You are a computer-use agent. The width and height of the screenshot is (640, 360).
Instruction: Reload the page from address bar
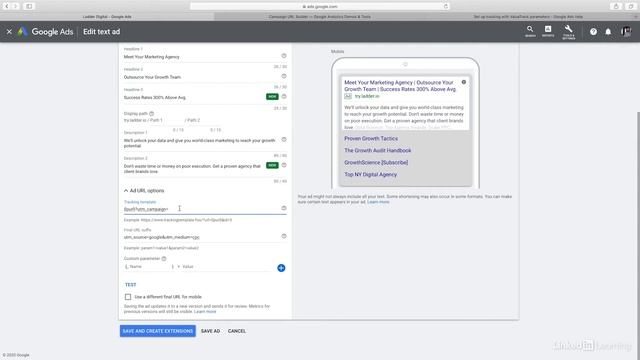[446, 7]
